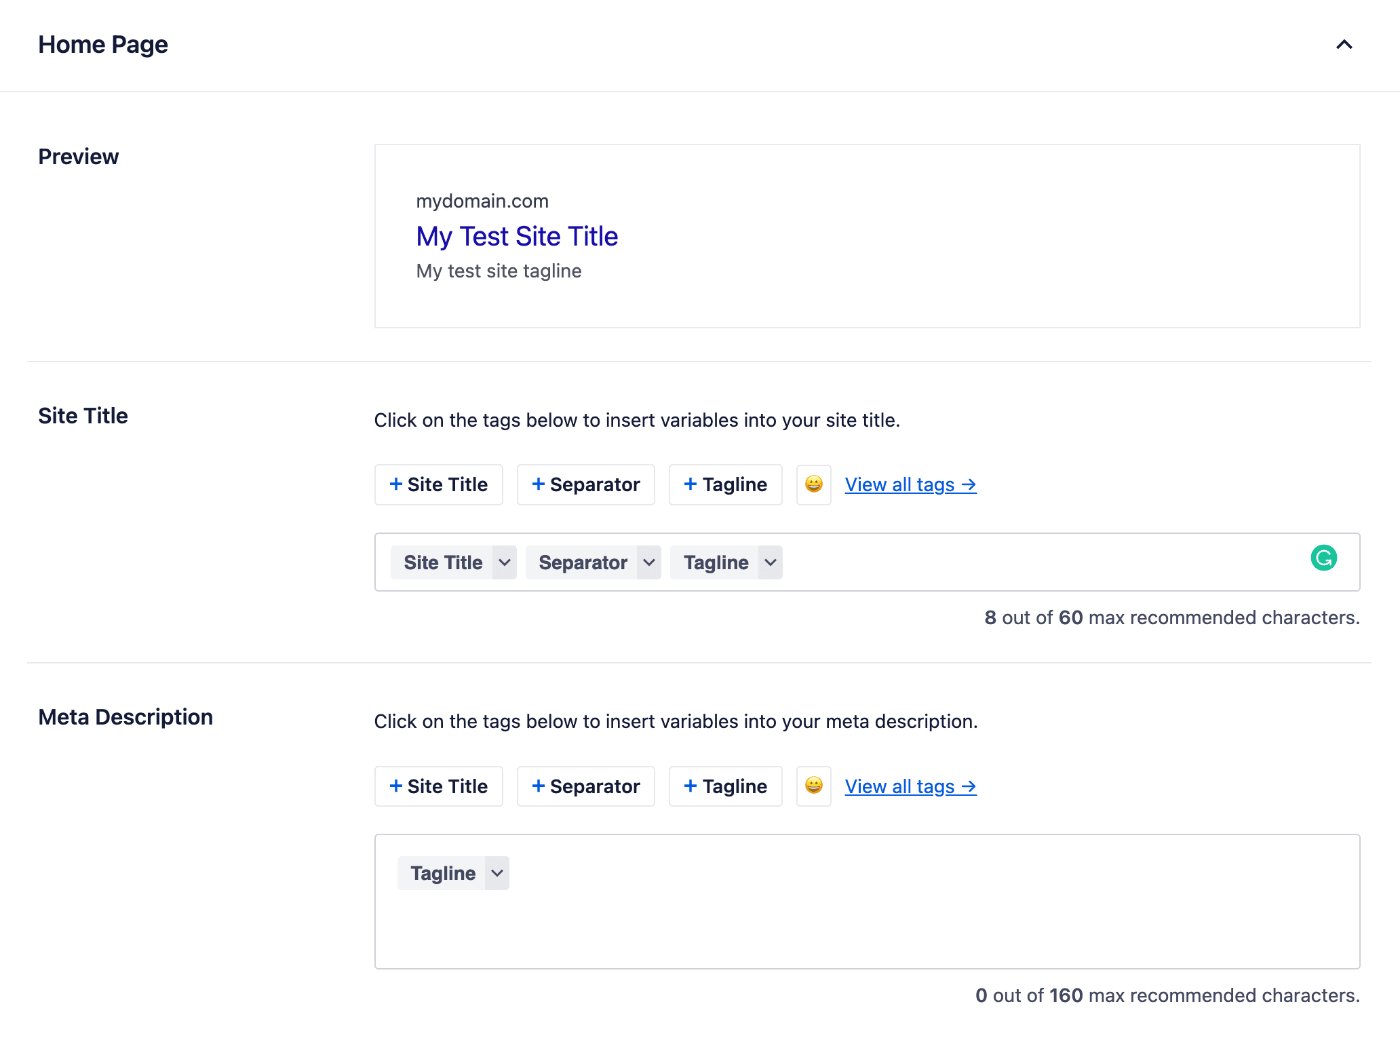Add Site Title tag to meta description
The image size is (1400, 1057).
pyautogui.click(x=439, y=786)
